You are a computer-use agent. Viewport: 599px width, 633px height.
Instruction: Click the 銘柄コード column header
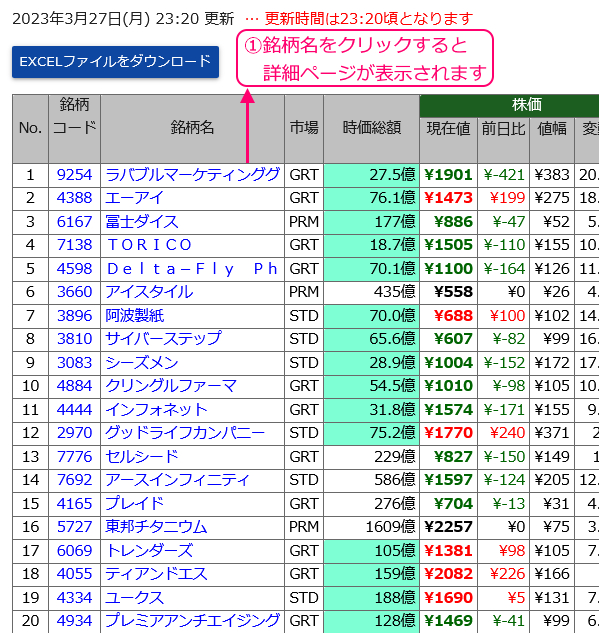tap(75, 128)
